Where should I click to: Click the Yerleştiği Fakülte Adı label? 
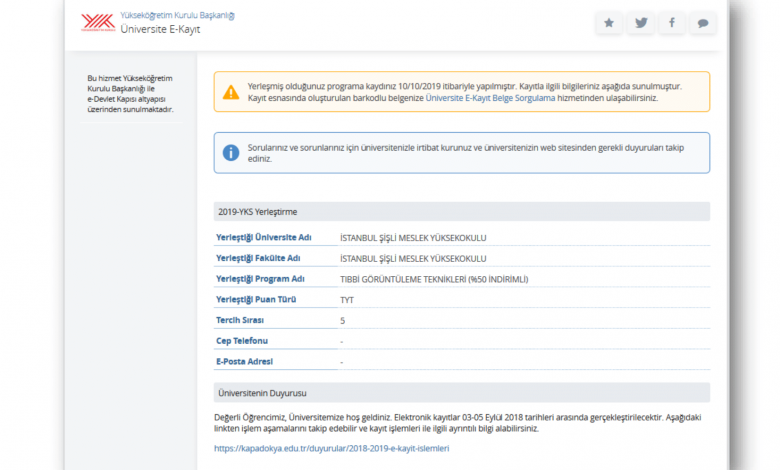258,258
